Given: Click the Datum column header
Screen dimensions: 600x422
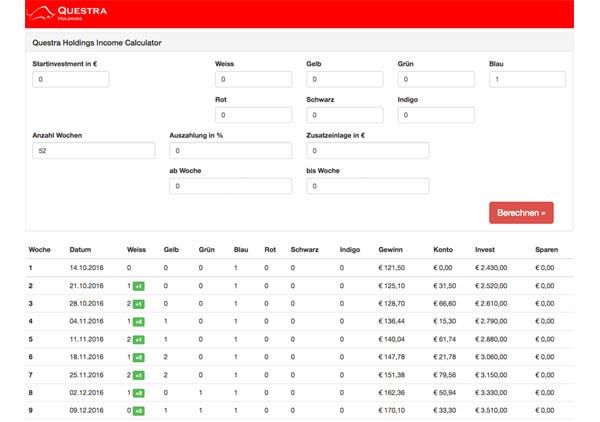Looking at the screenshot, I should [80, 249].
